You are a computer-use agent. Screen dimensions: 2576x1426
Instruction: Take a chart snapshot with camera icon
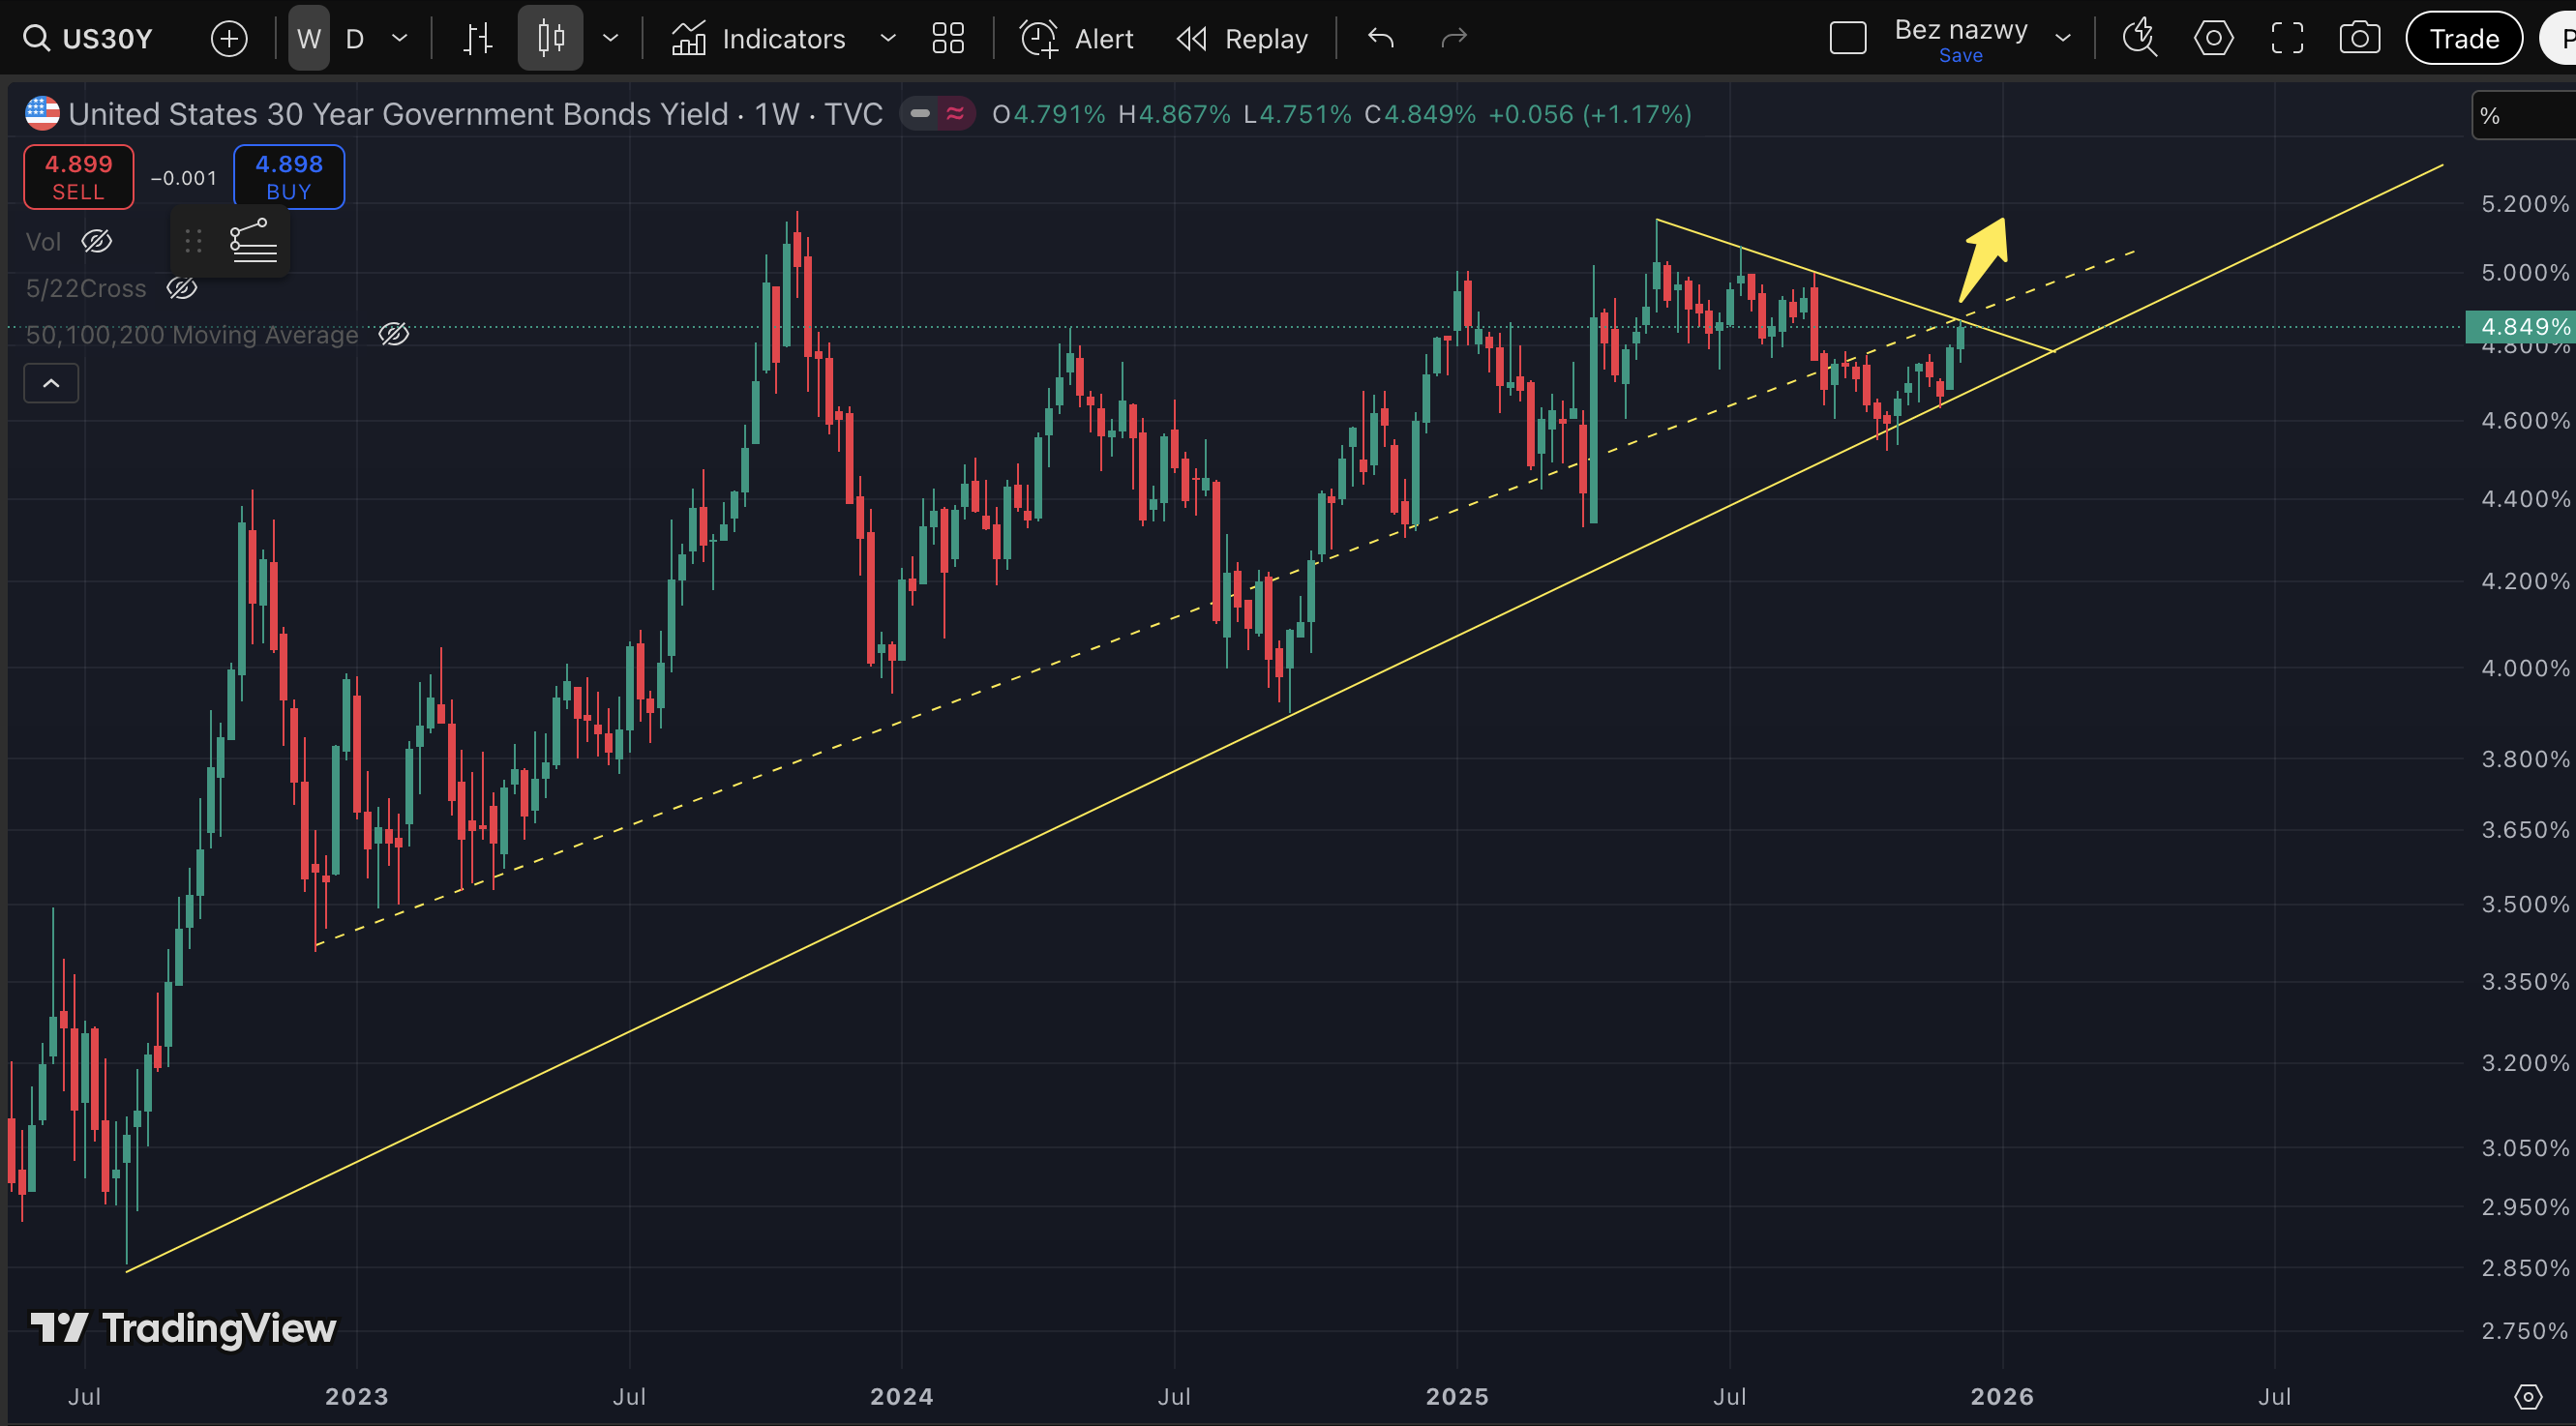(2359, 39)
